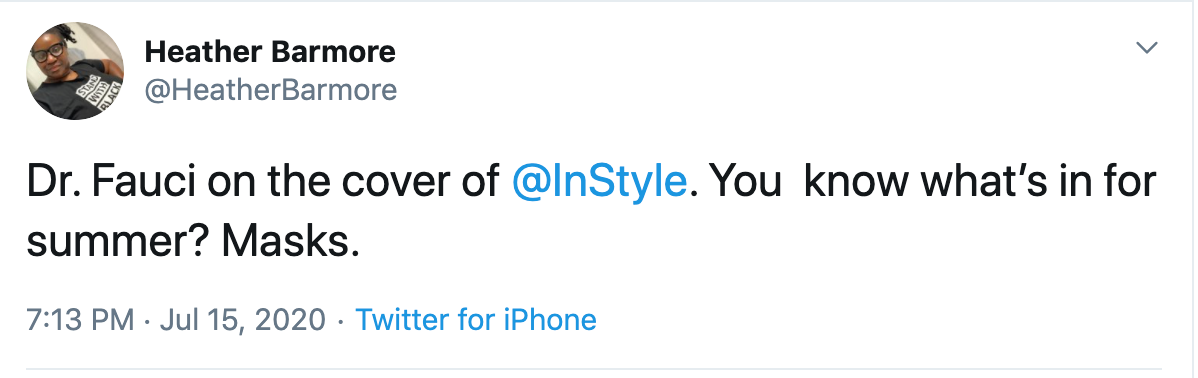Click the tweet text starting 'Dr. Fauci'
The image size is (1198, 378).
[591, 213]
